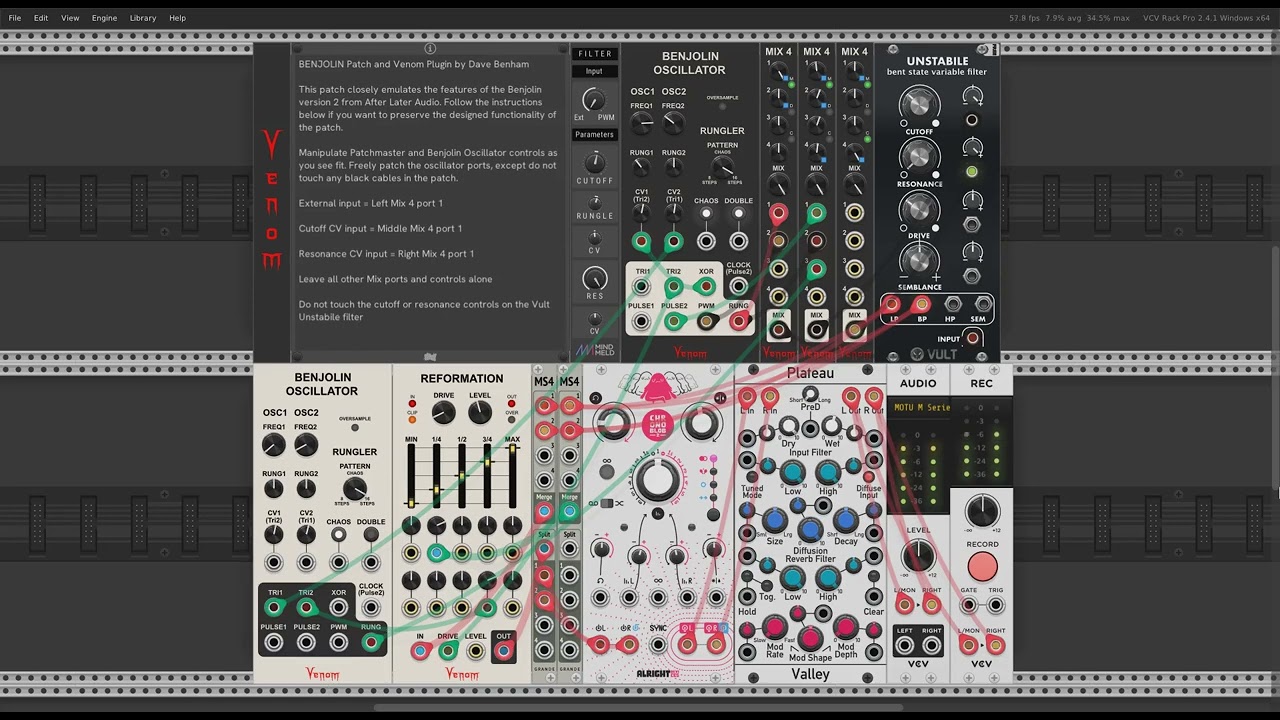Toggle OVERSAMPLE on light Benjolin Oscillator
Image resolution: width=1280 pixels, height=720 pixels.
(x=355, y=427)
